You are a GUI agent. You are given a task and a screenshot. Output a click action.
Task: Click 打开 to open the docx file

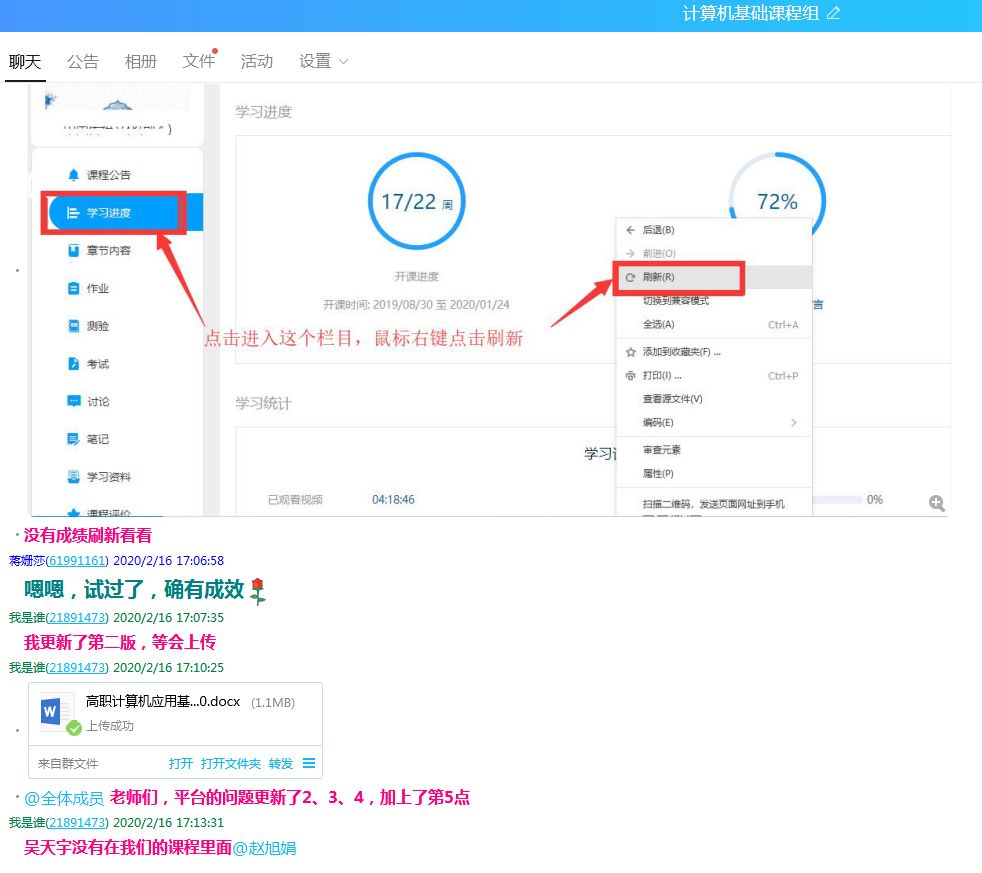point(181,763)
